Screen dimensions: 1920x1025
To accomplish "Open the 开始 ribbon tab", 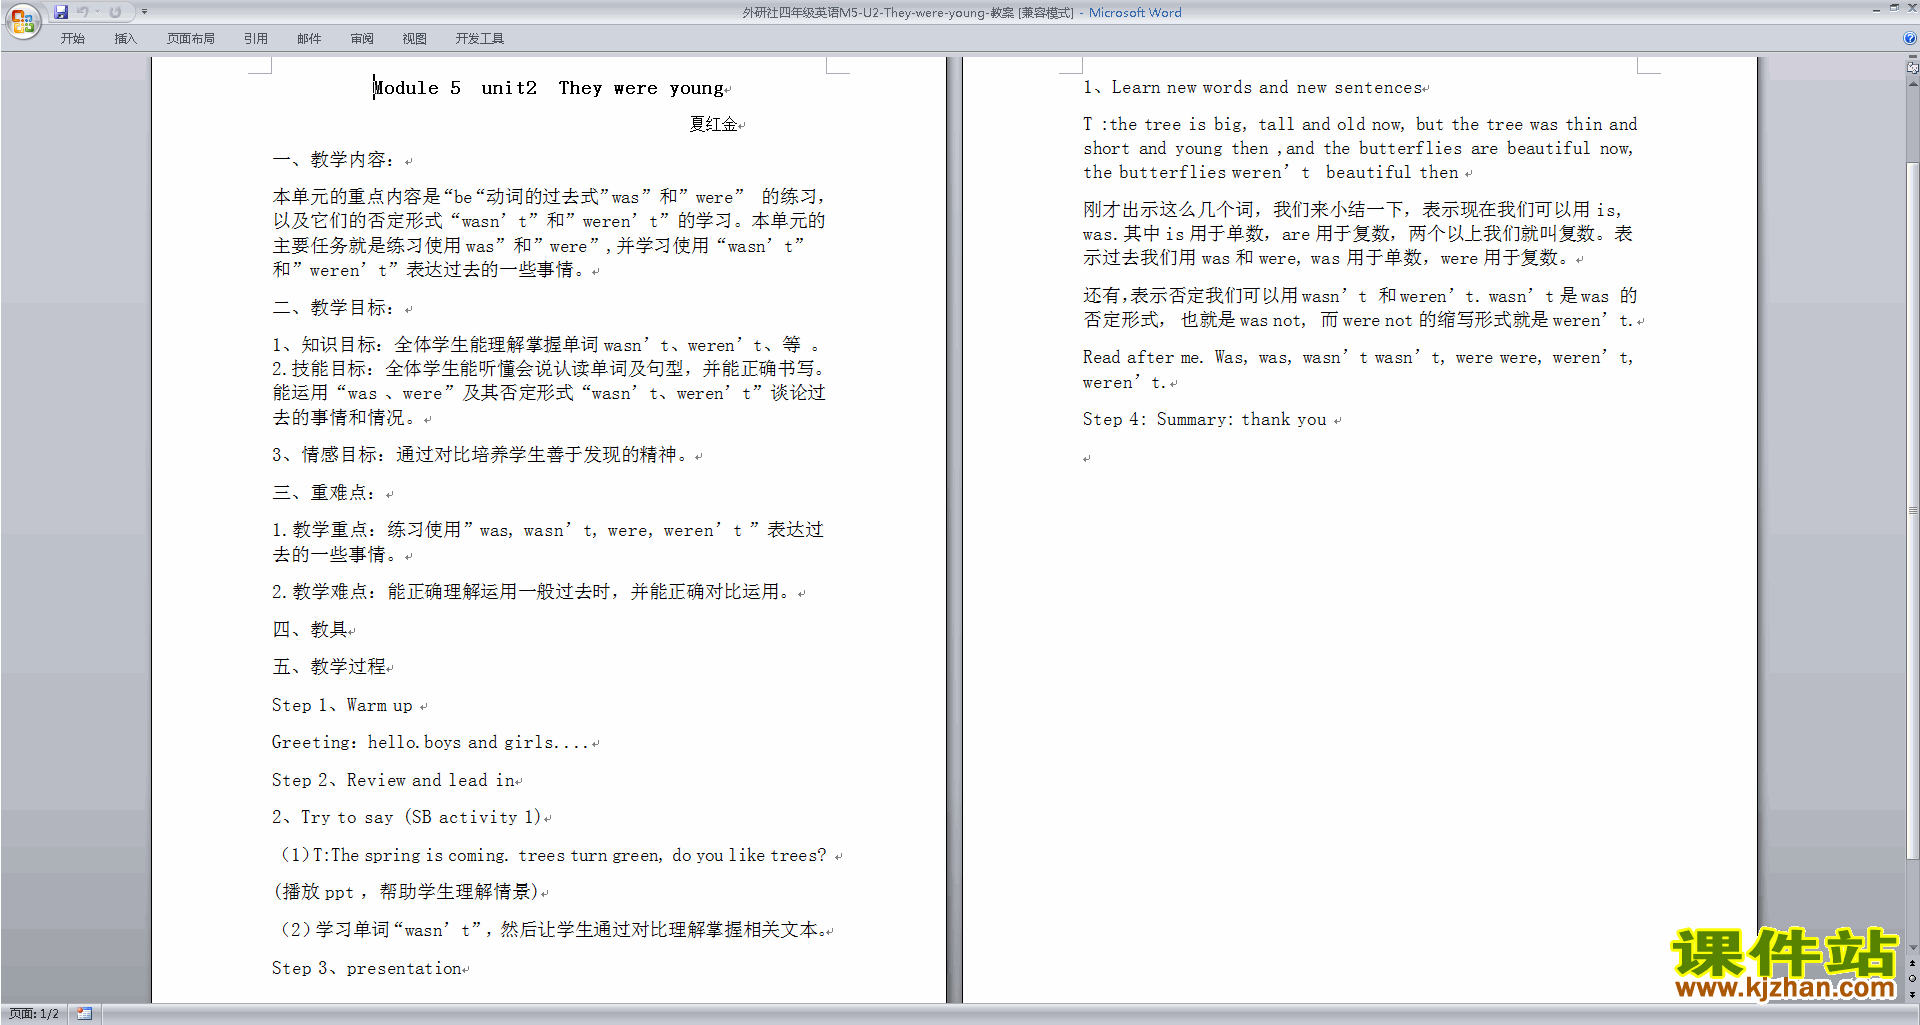I will [73, 39].
